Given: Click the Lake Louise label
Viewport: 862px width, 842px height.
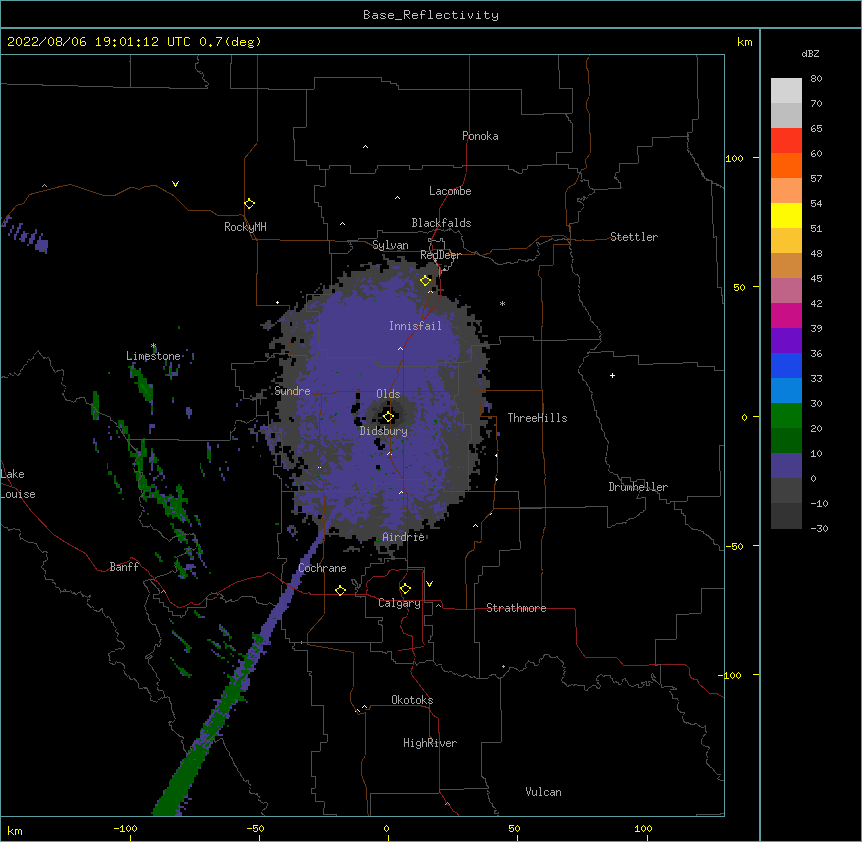Looking at the screenshot, I should point(18,484).
